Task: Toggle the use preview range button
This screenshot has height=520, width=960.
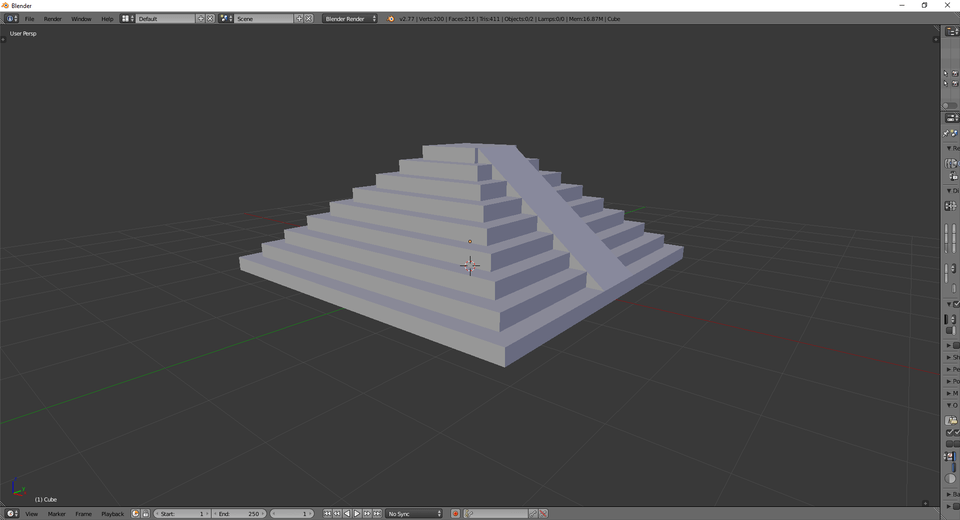Action: click(136, 514)
